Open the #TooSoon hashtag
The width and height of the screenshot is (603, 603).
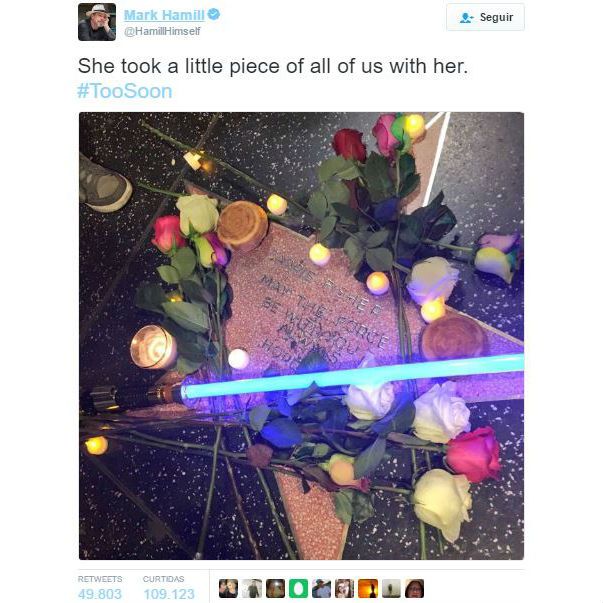125,91
